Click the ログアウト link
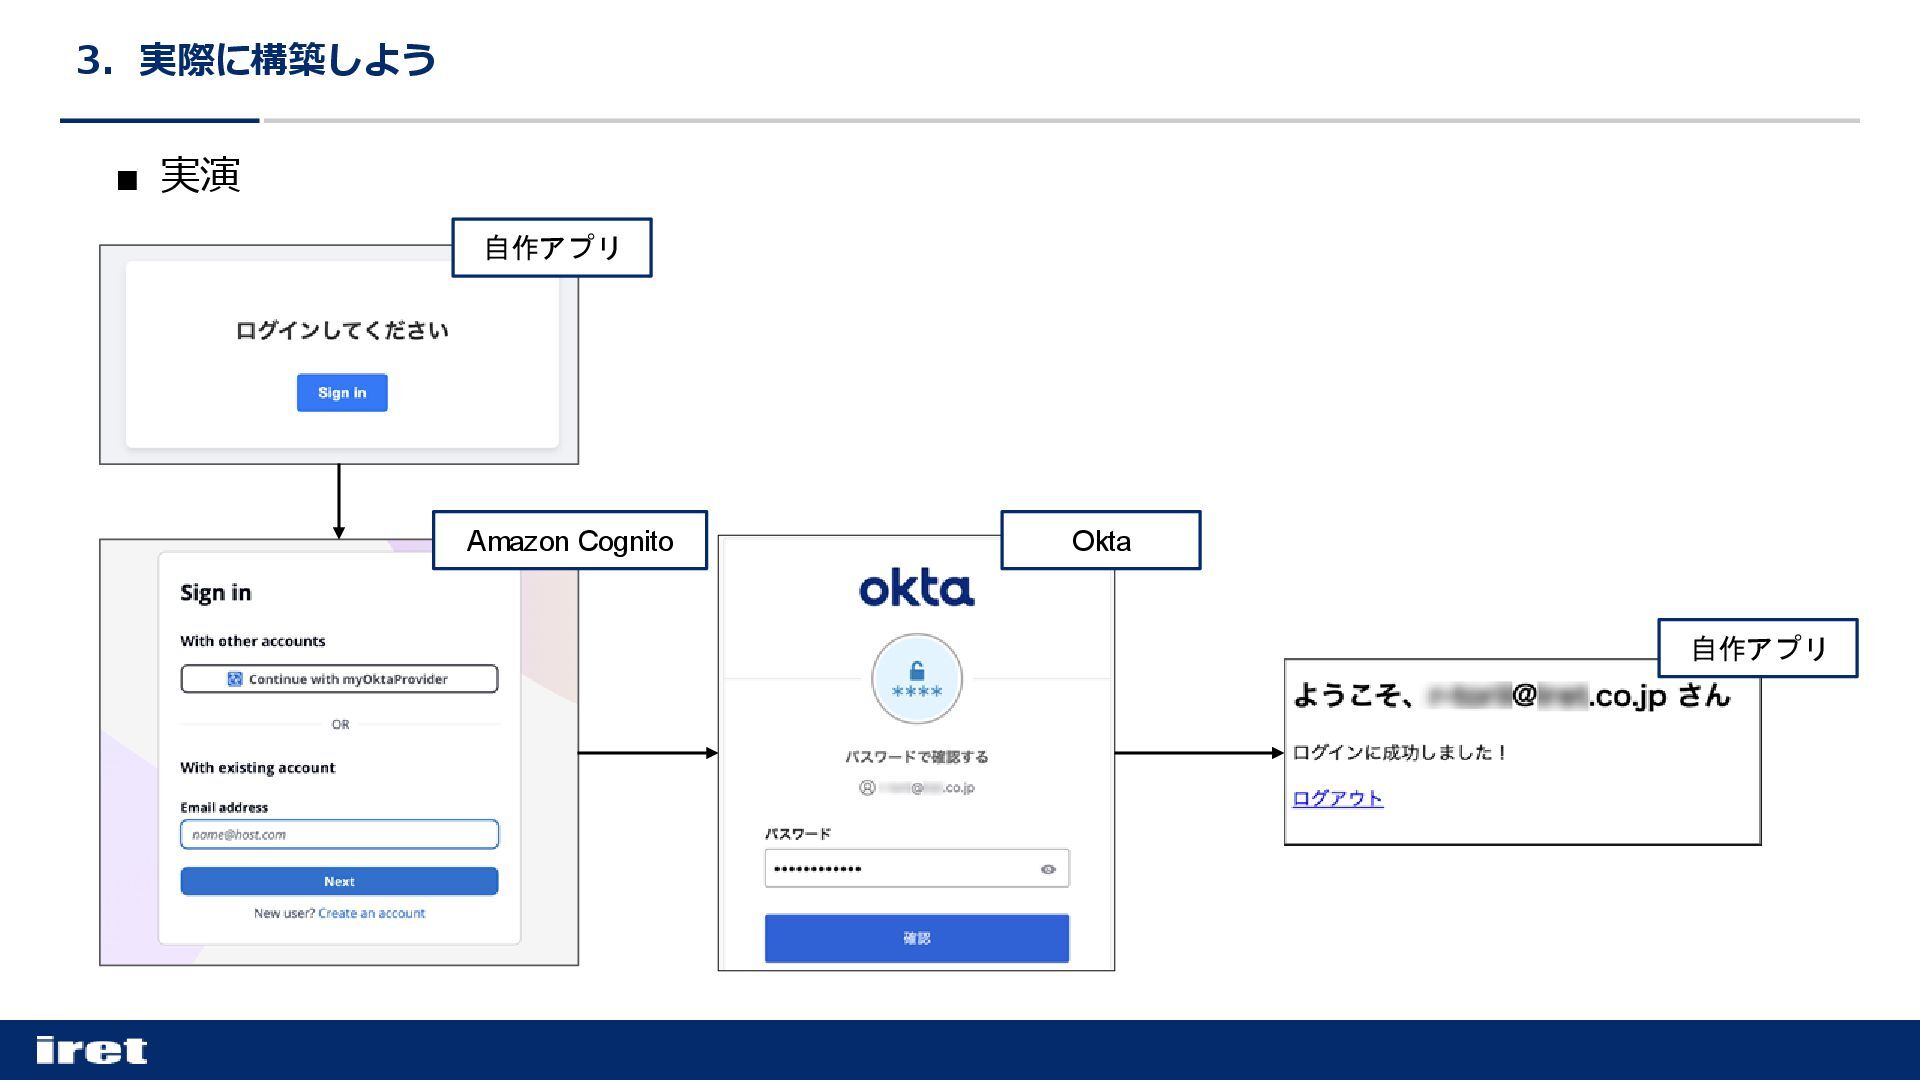The width and height of the screenshot is (1920, 1080). 1337,798
